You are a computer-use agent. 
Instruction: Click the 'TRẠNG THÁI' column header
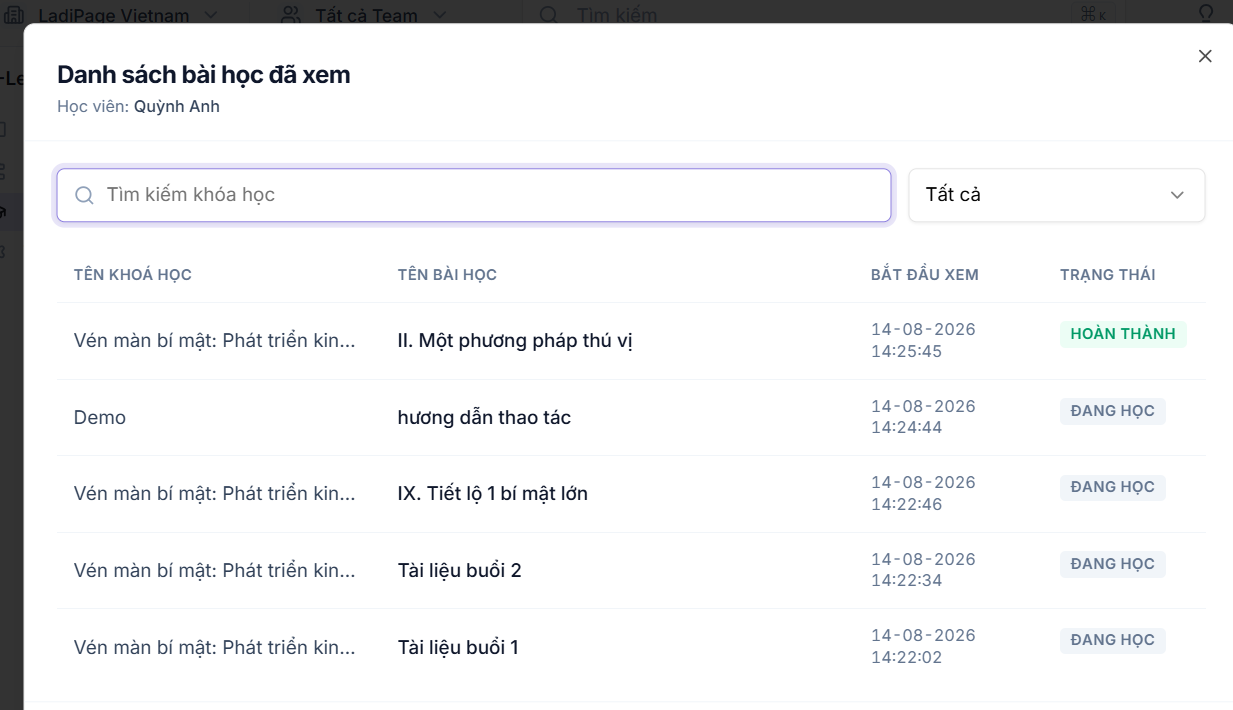point(1108,275)
